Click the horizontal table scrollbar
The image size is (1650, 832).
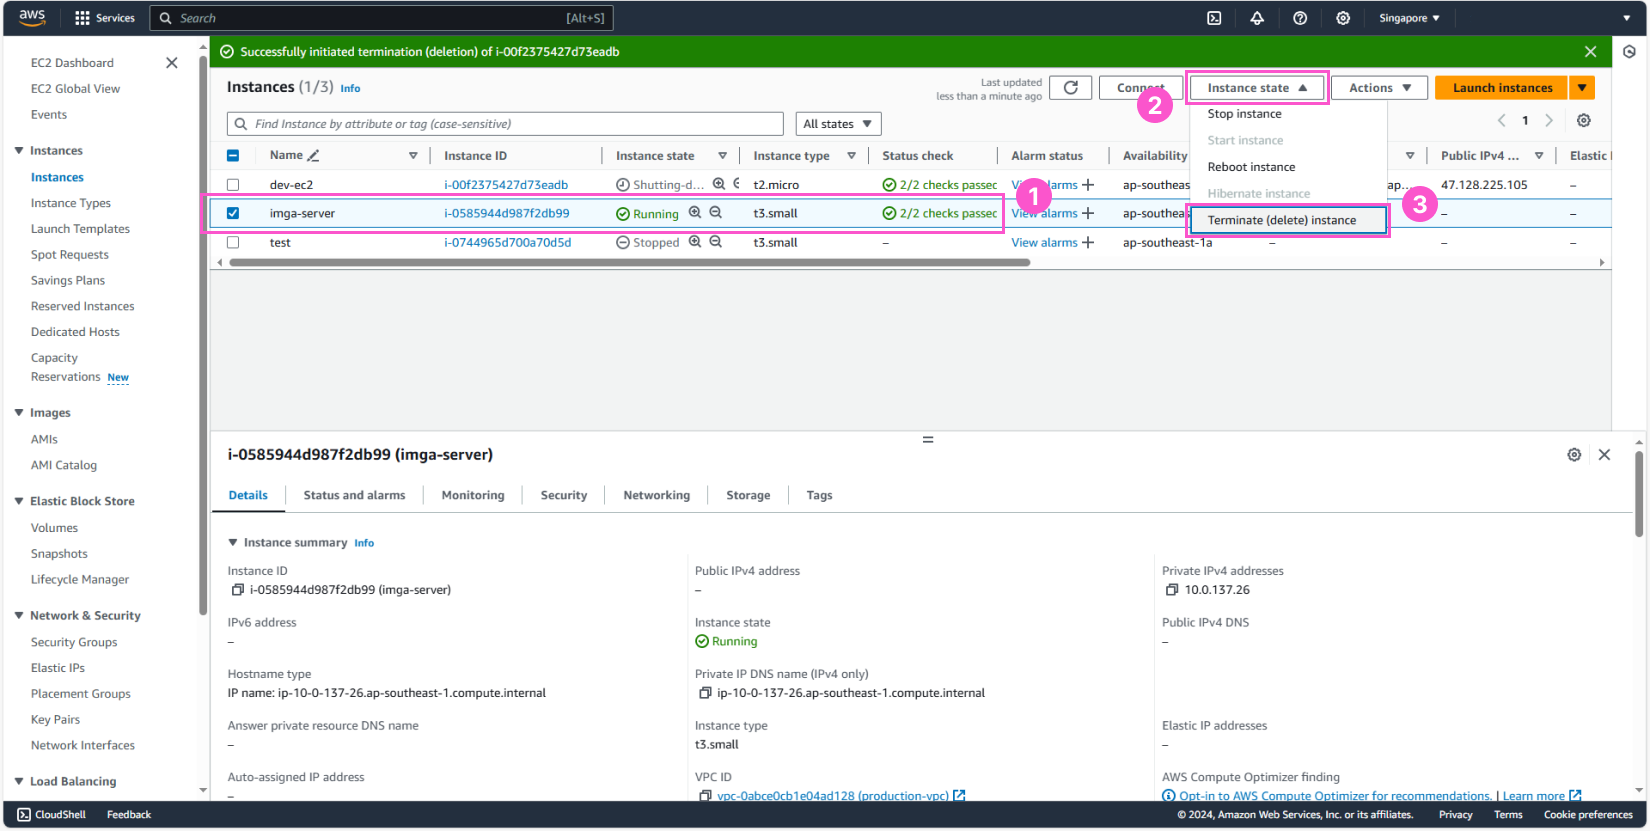[x=629, y=263]
